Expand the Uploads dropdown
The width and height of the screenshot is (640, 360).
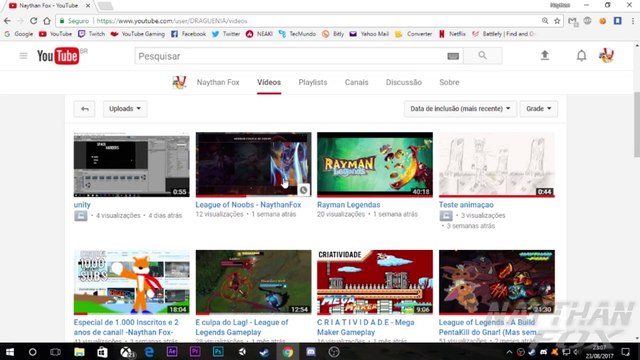tap(125, 109)
